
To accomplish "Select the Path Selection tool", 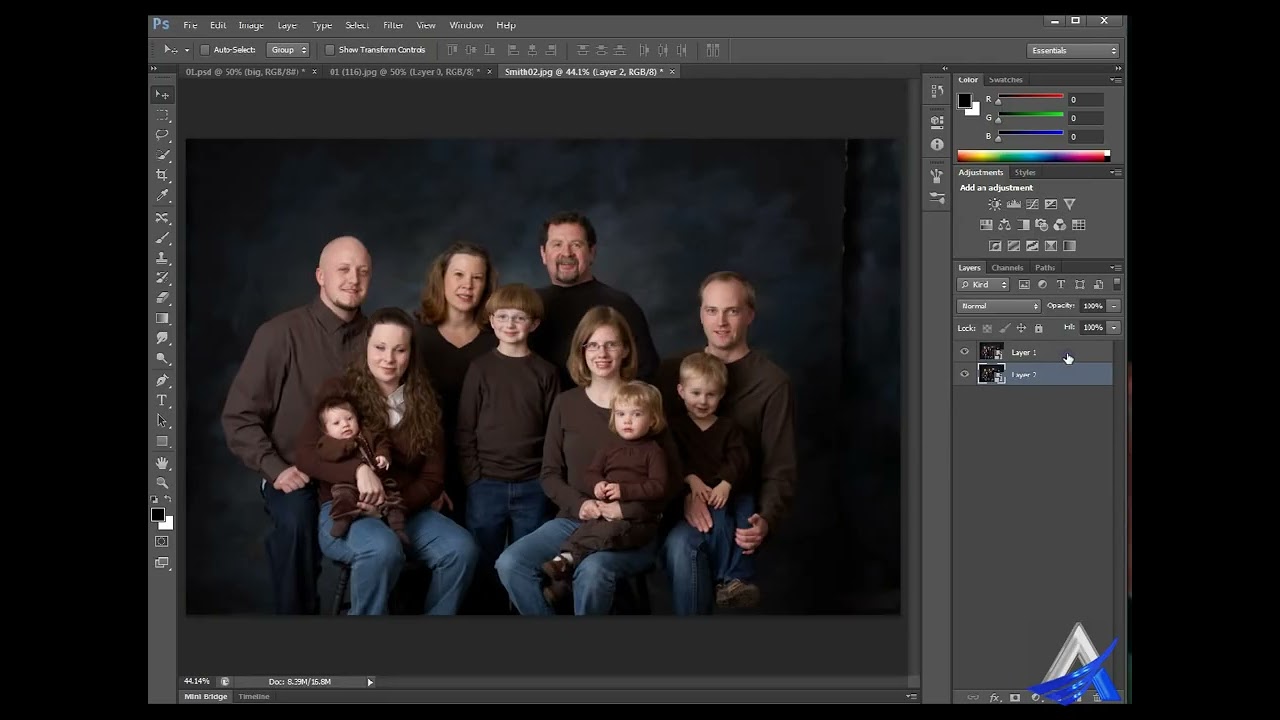I will tap(162, 421).
